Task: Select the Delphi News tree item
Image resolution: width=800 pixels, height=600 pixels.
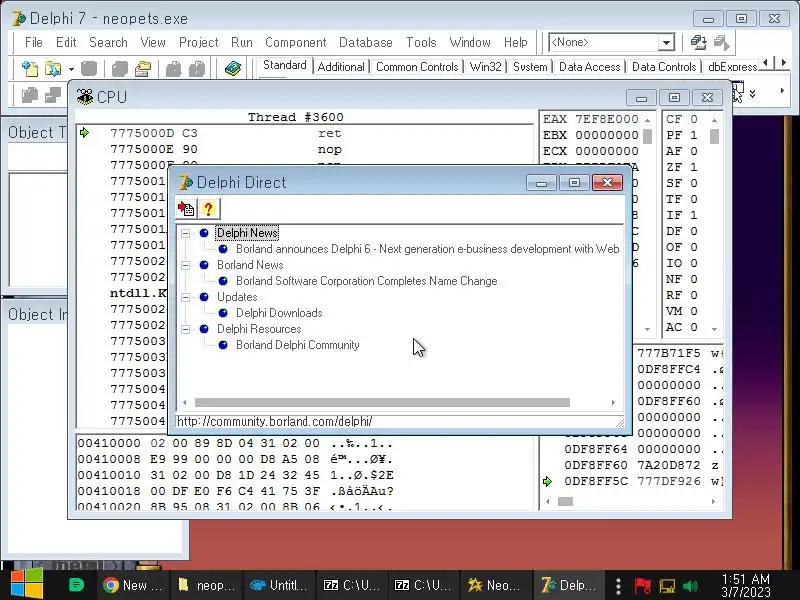Action: point(247,233)
